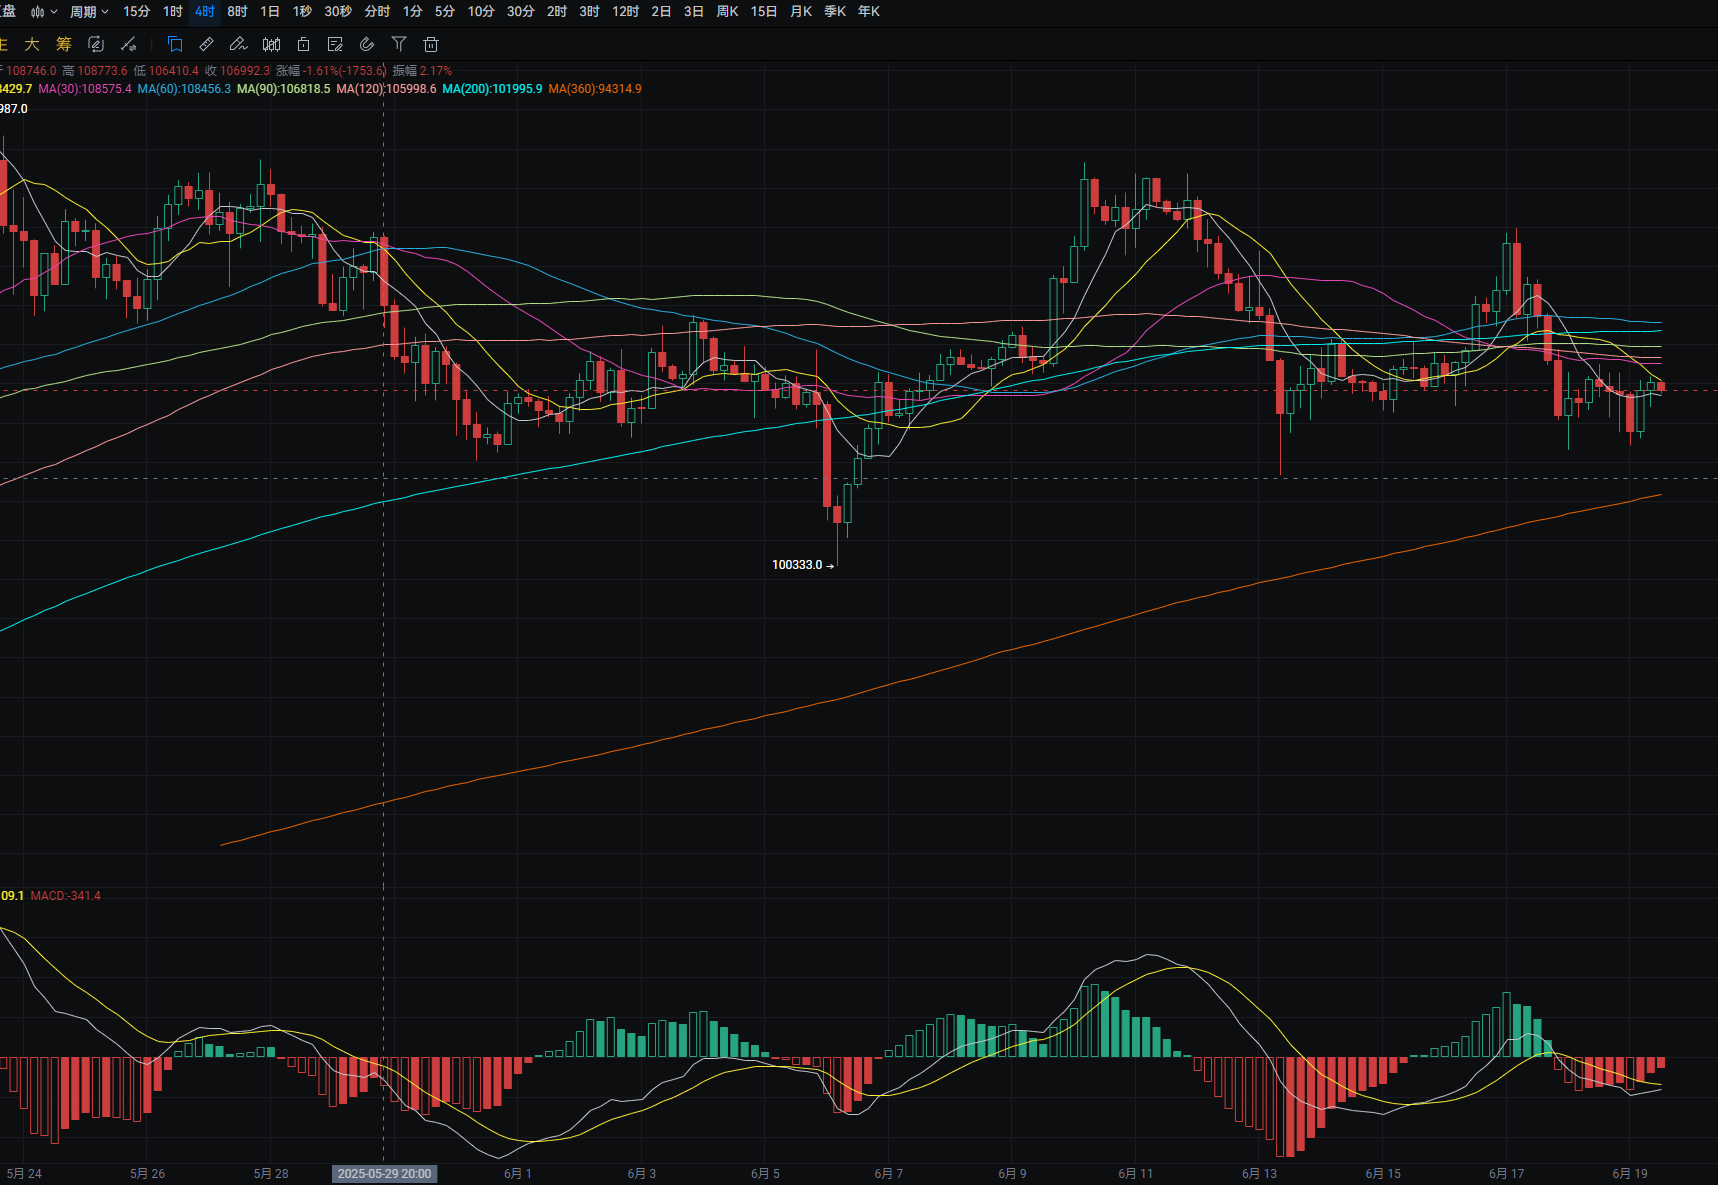Click the MA(360) indicator label
Viewport: 1718px width, 1185px height.
tap(595, 89)
